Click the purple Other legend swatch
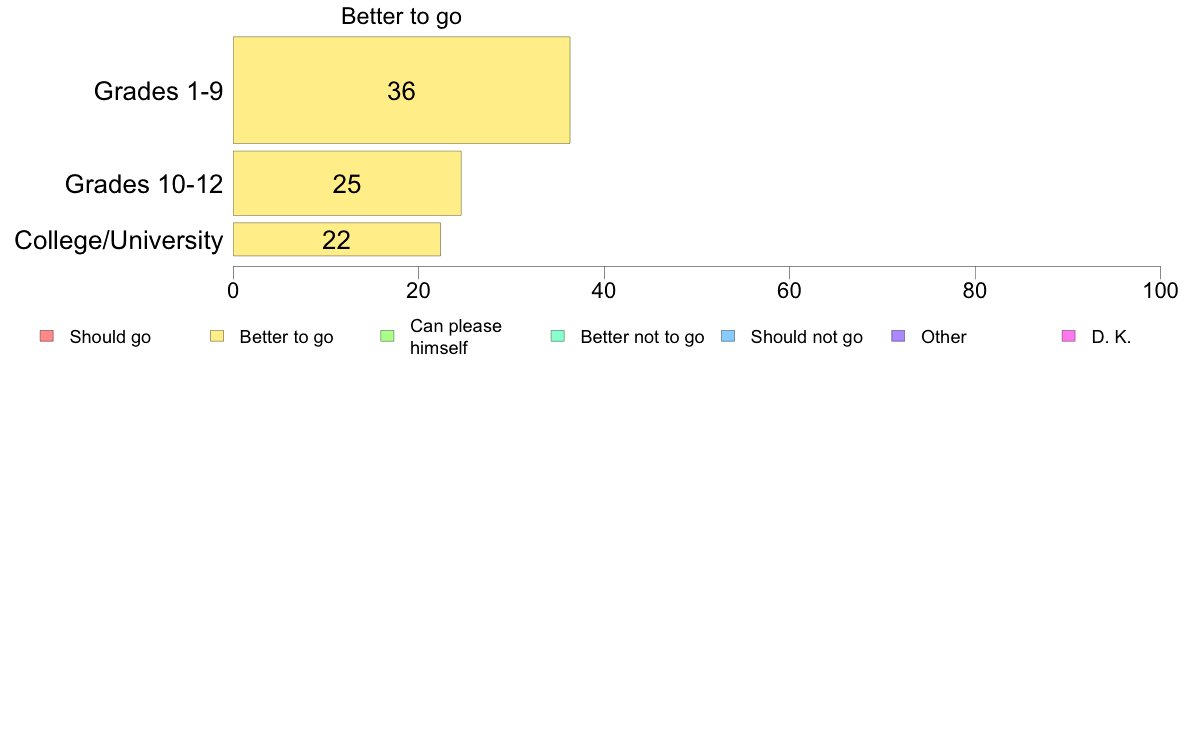The height and width of the screenshot is (736, 1188). 899,337
